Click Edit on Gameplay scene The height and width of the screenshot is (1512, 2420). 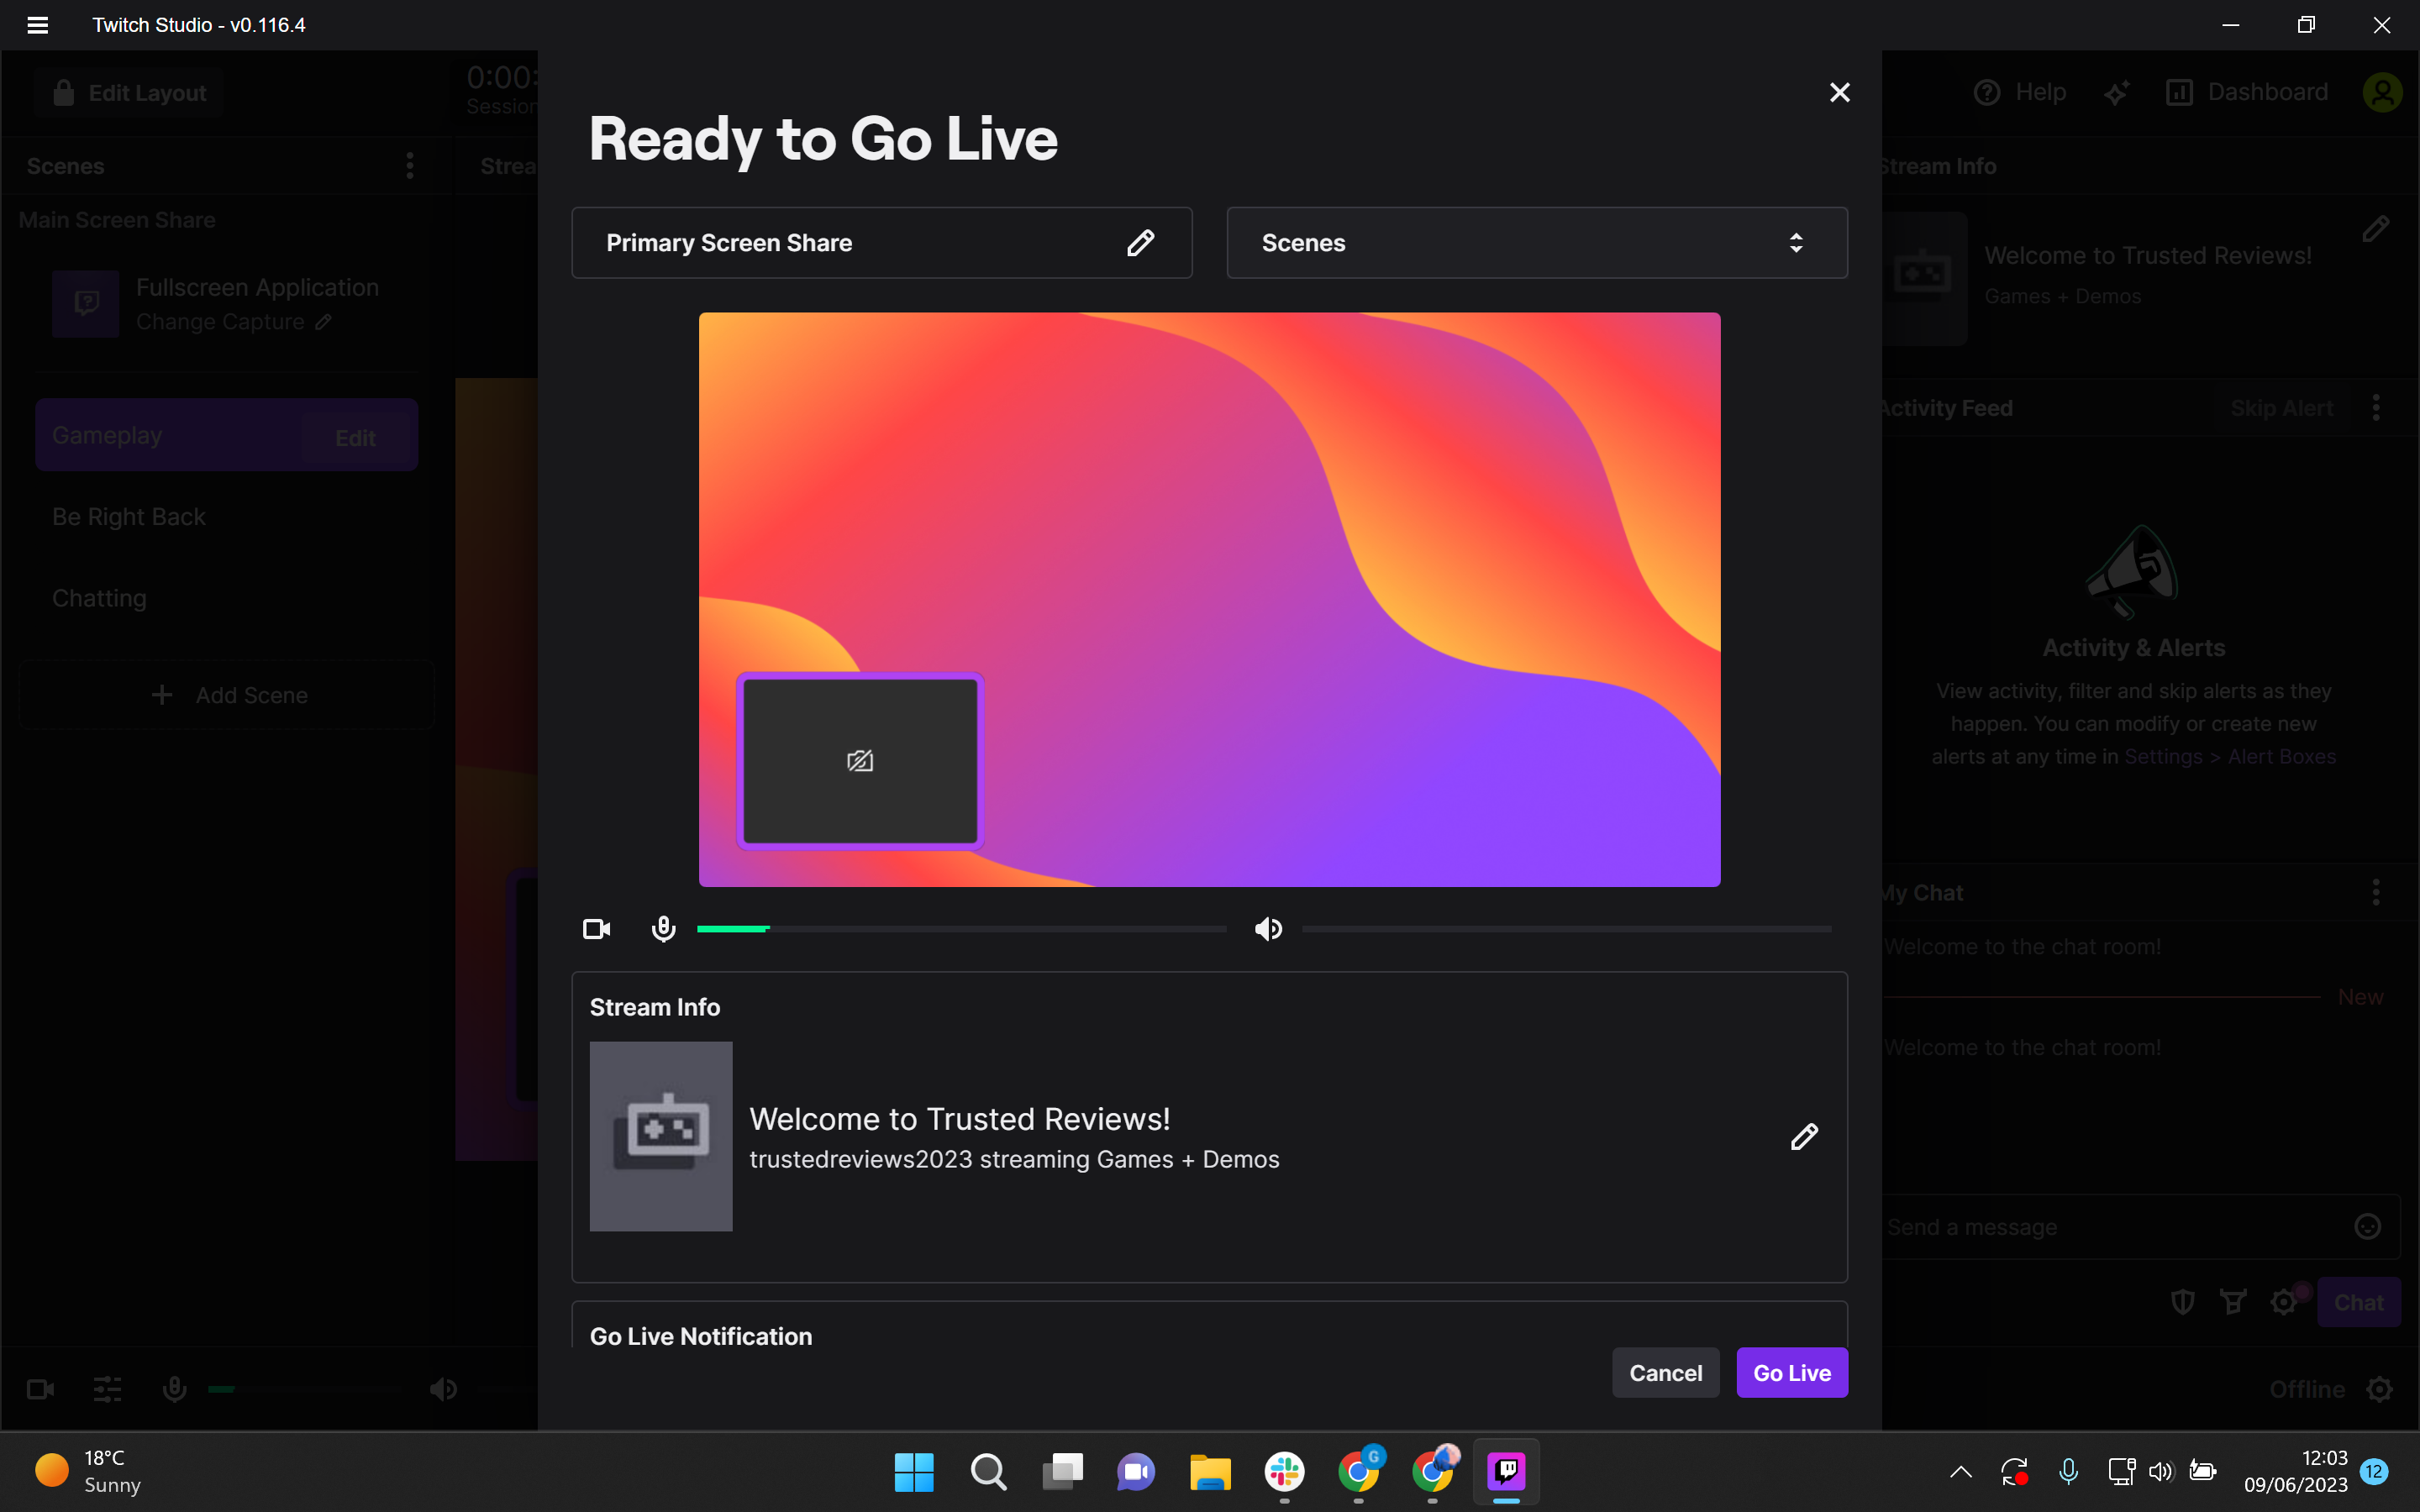(355, 438)
